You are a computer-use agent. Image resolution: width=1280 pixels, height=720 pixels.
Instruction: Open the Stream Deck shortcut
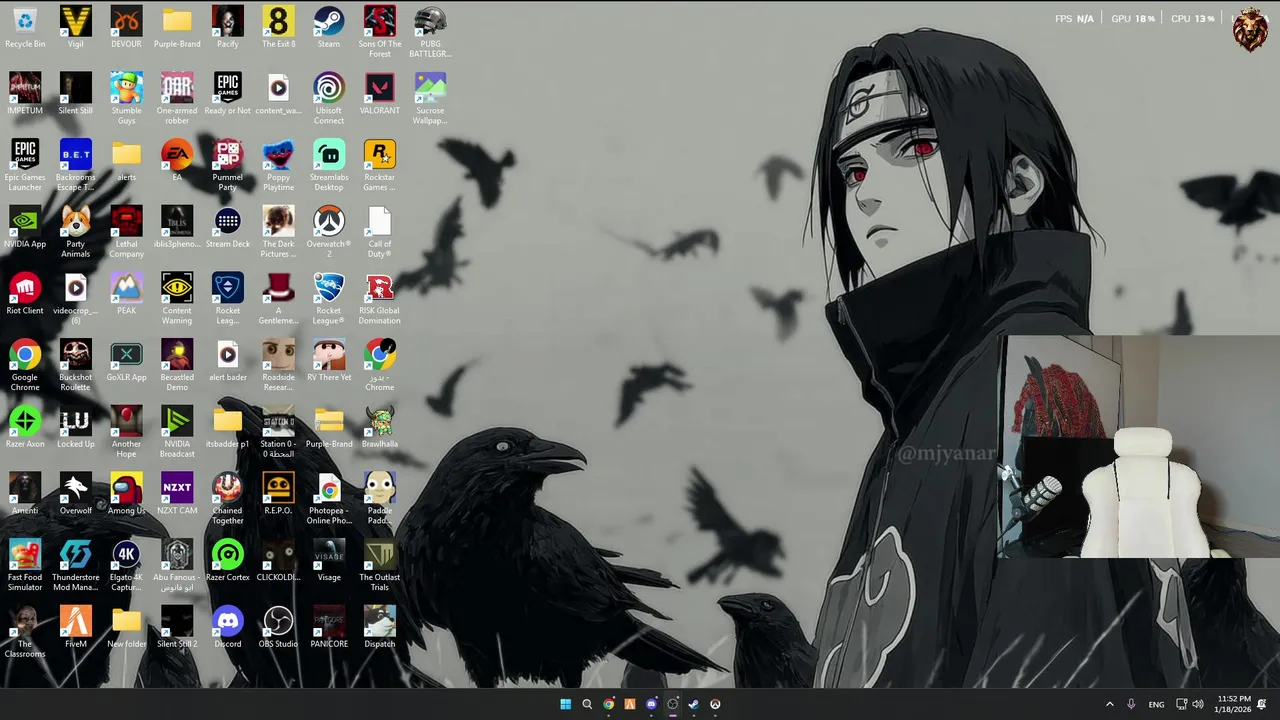[x=228, y=228]
